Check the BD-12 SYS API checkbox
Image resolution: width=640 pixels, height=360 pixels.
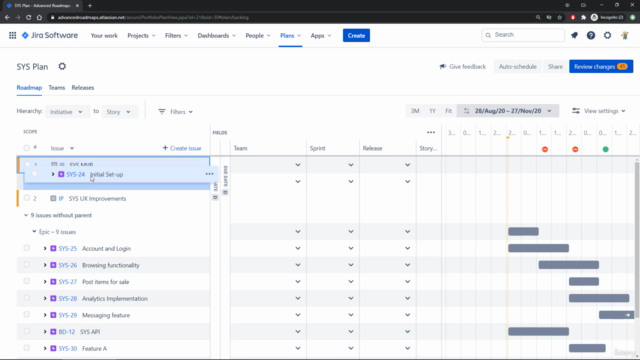(27, 331)
